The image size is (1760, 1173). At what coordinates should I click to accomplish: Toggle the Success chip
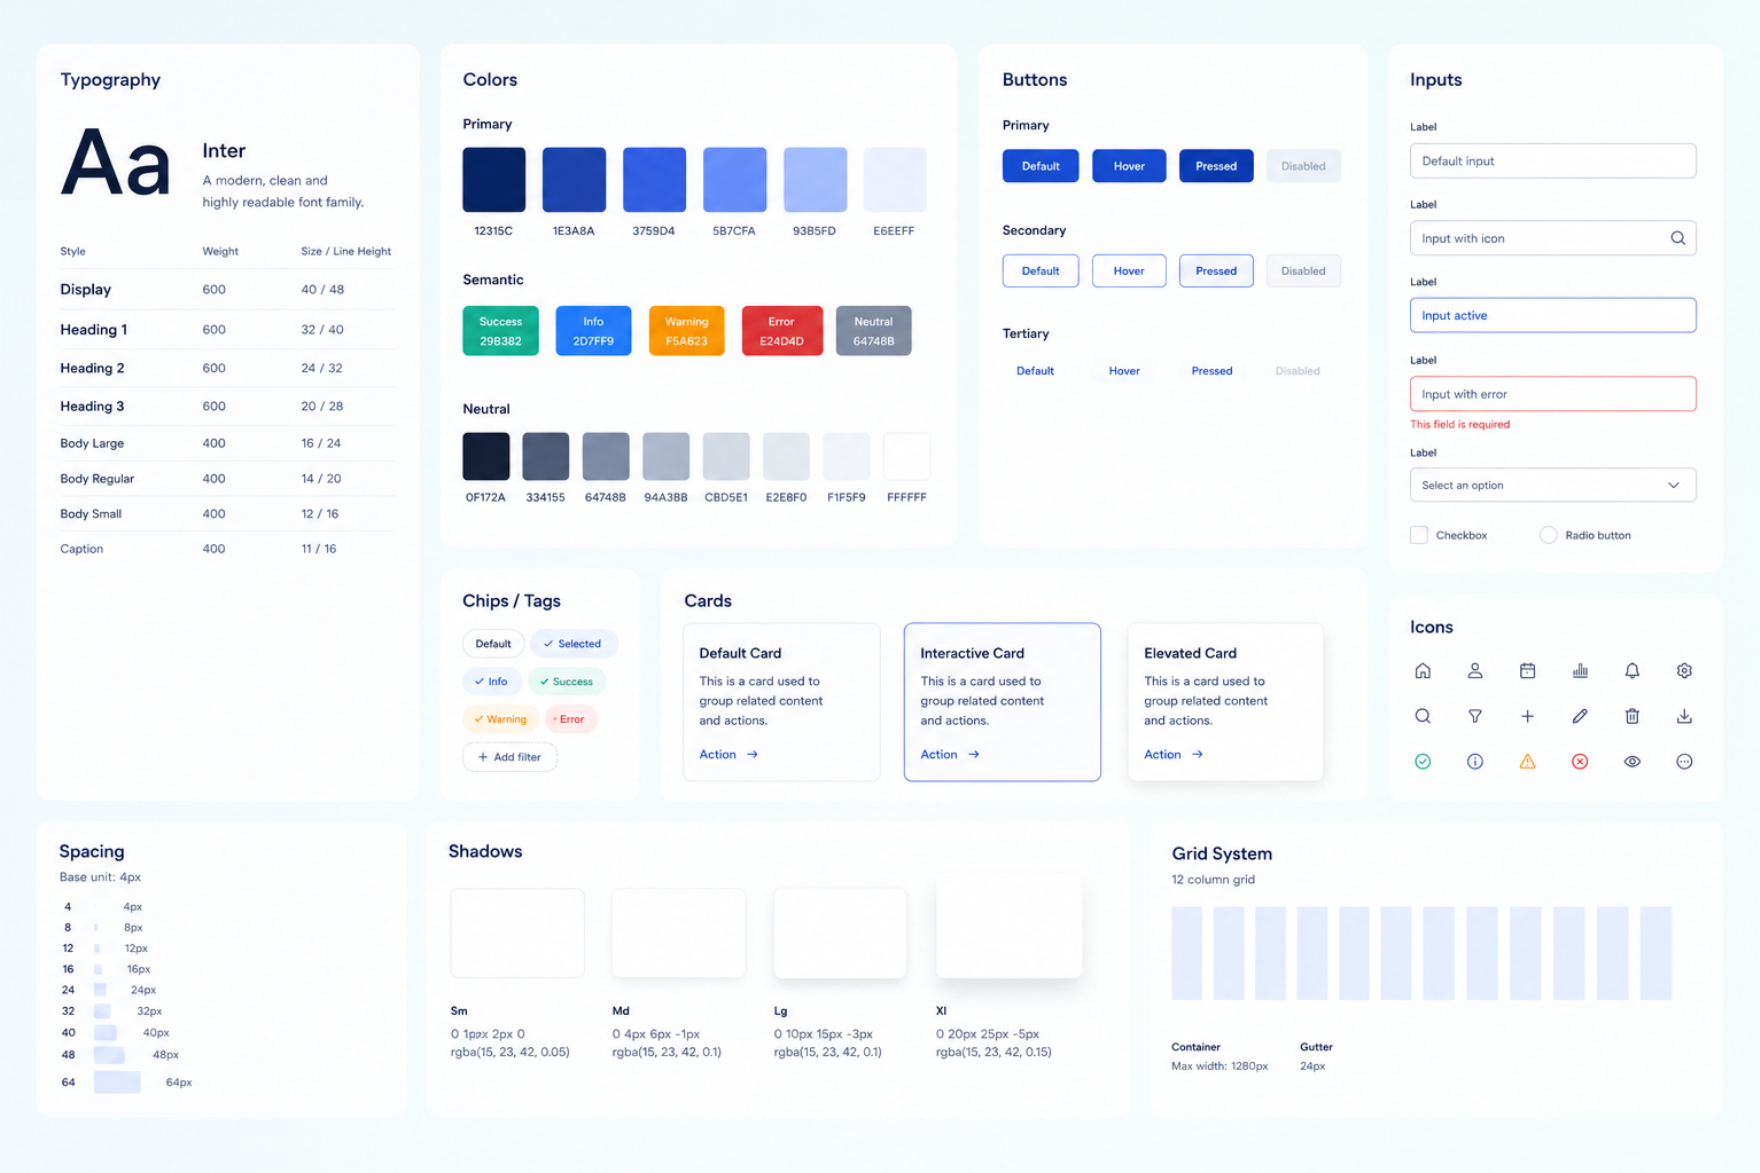point(566,682)
